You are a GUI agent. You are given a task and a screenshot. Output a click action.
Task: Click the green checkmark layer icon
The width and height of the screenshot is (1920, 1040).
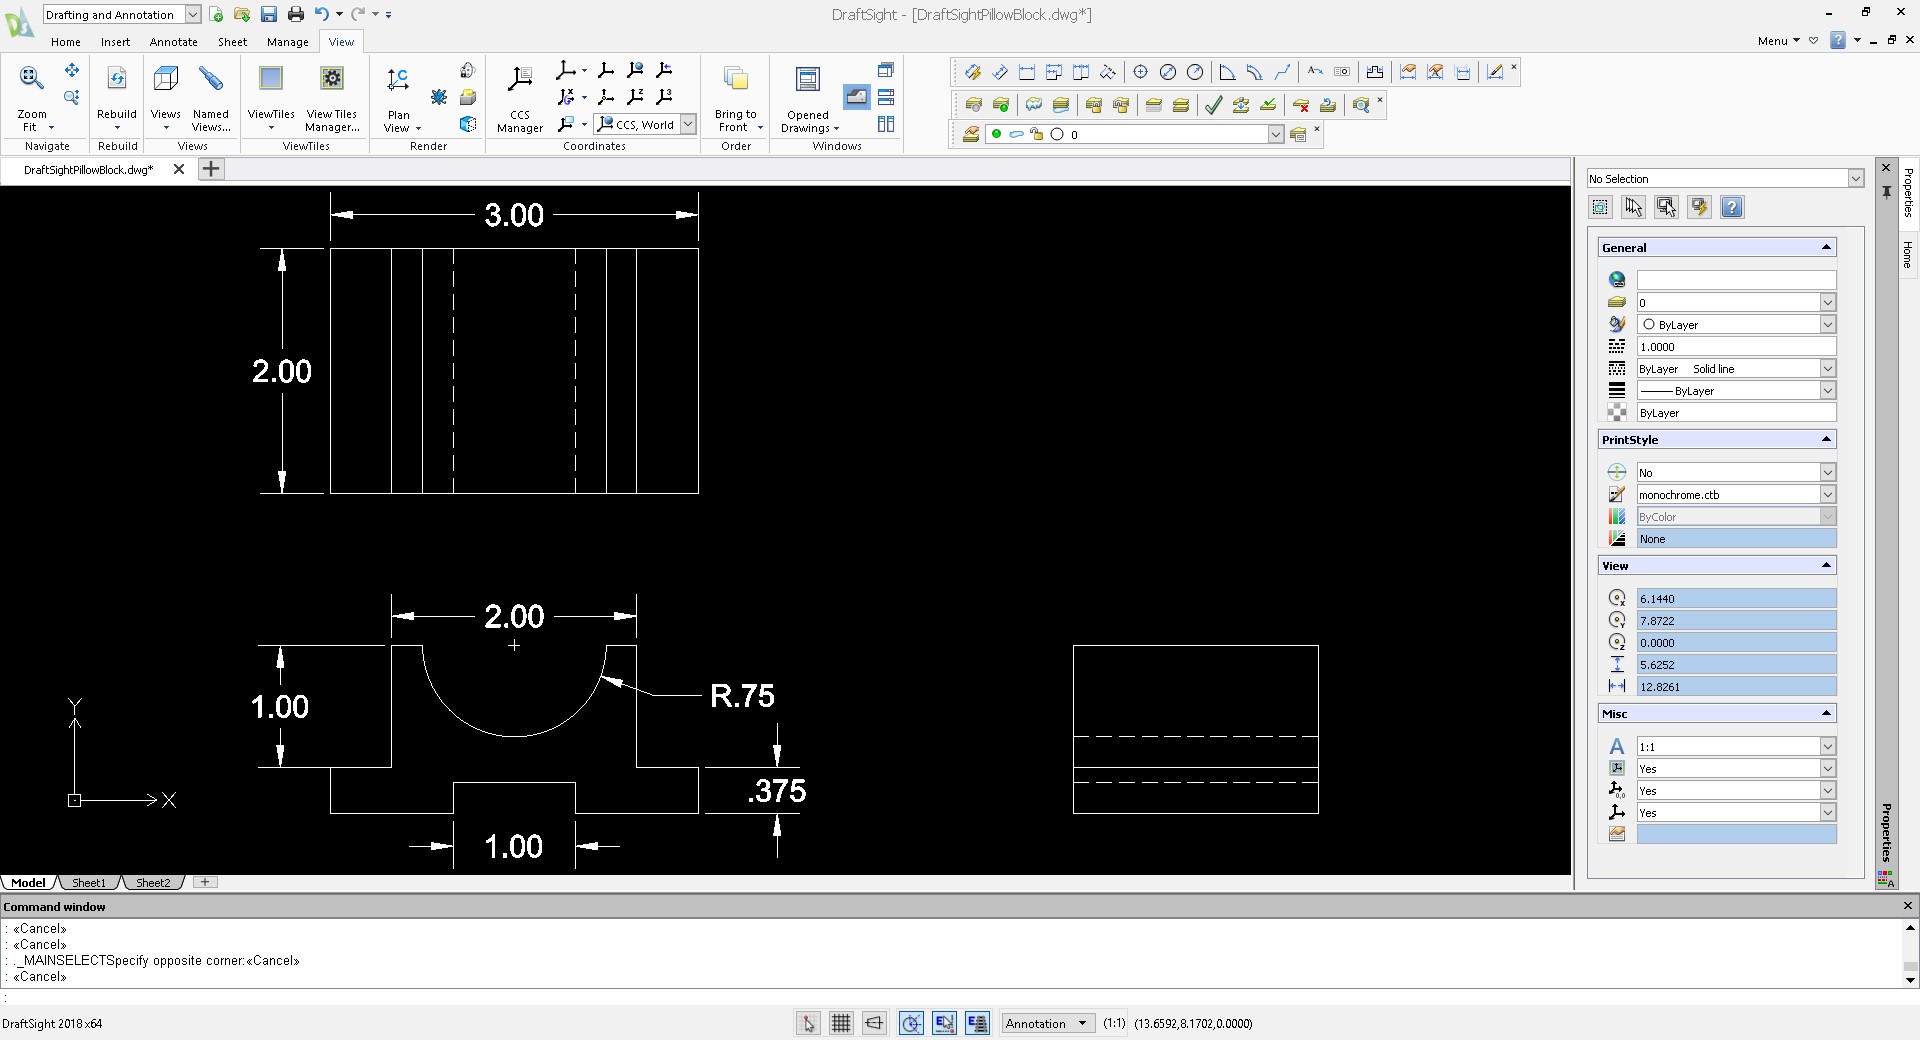coord(1212,105)
